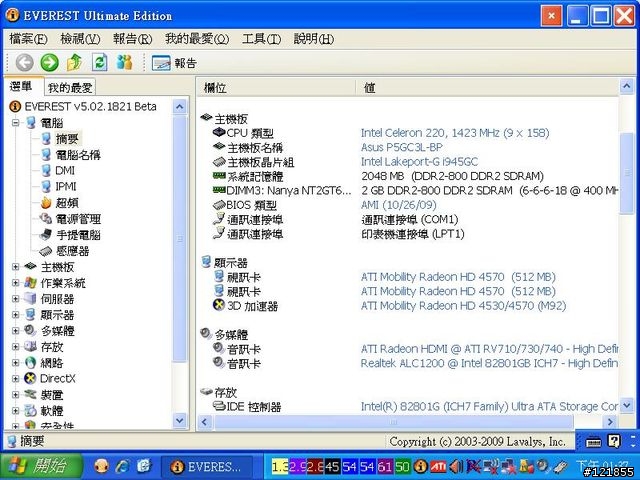Click the Intel 82801G IDE controller link
Viewport: 640px width, 480px height.
click(x=489, y=407)
